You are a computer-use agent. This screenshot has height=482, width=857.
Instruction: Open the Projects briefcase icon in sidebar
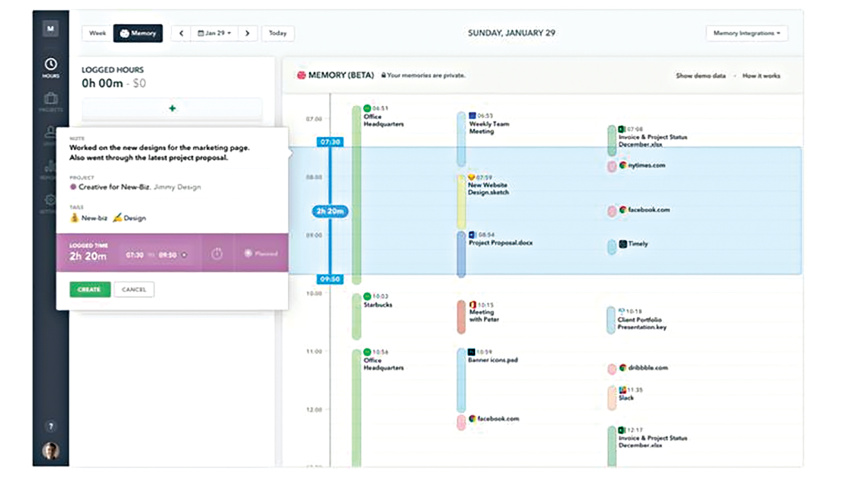pos(50,102)
